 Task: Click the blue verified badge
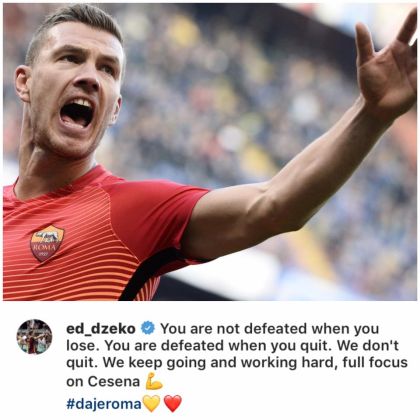point(148,328)
